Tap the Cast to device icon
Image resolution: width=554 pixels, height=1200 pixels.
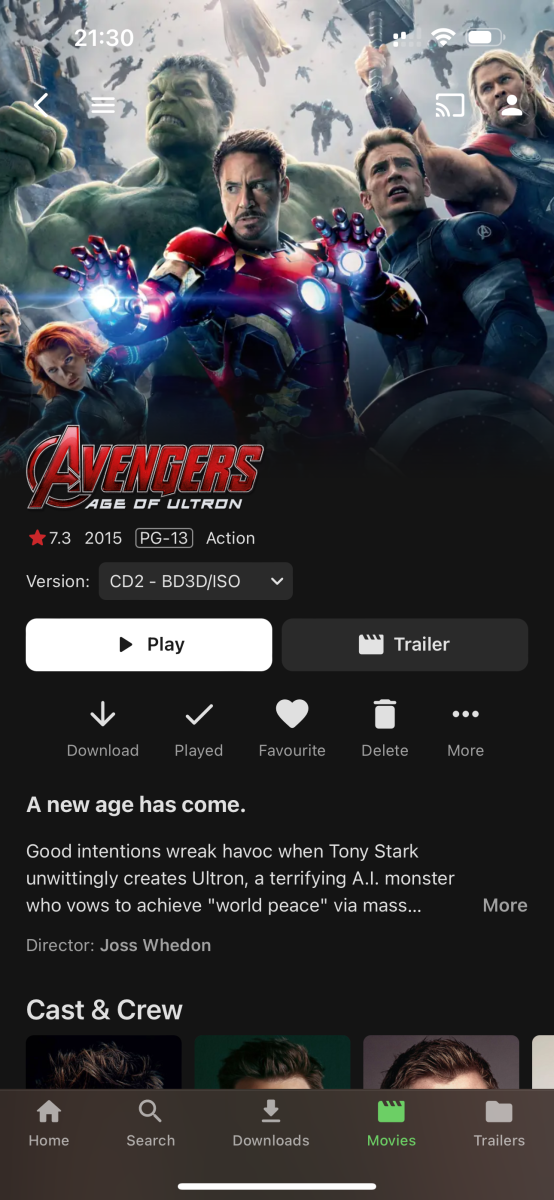450,105
